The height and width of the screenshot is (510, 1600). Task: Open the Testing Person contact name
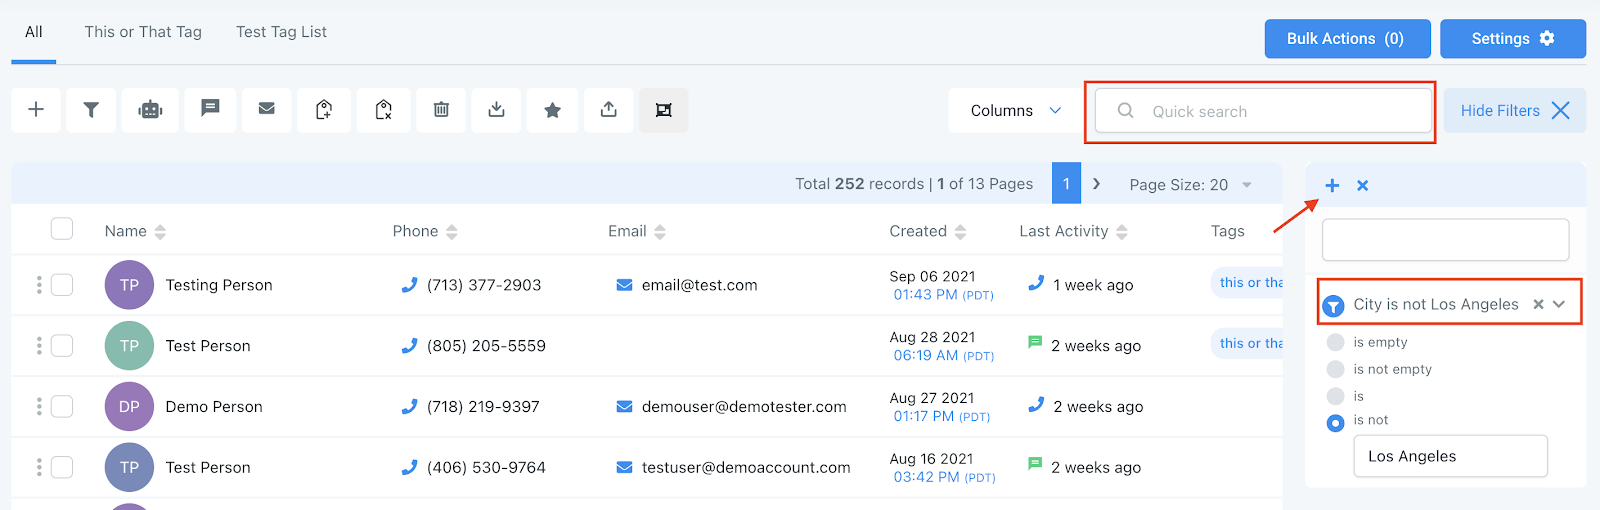[219, 285]
